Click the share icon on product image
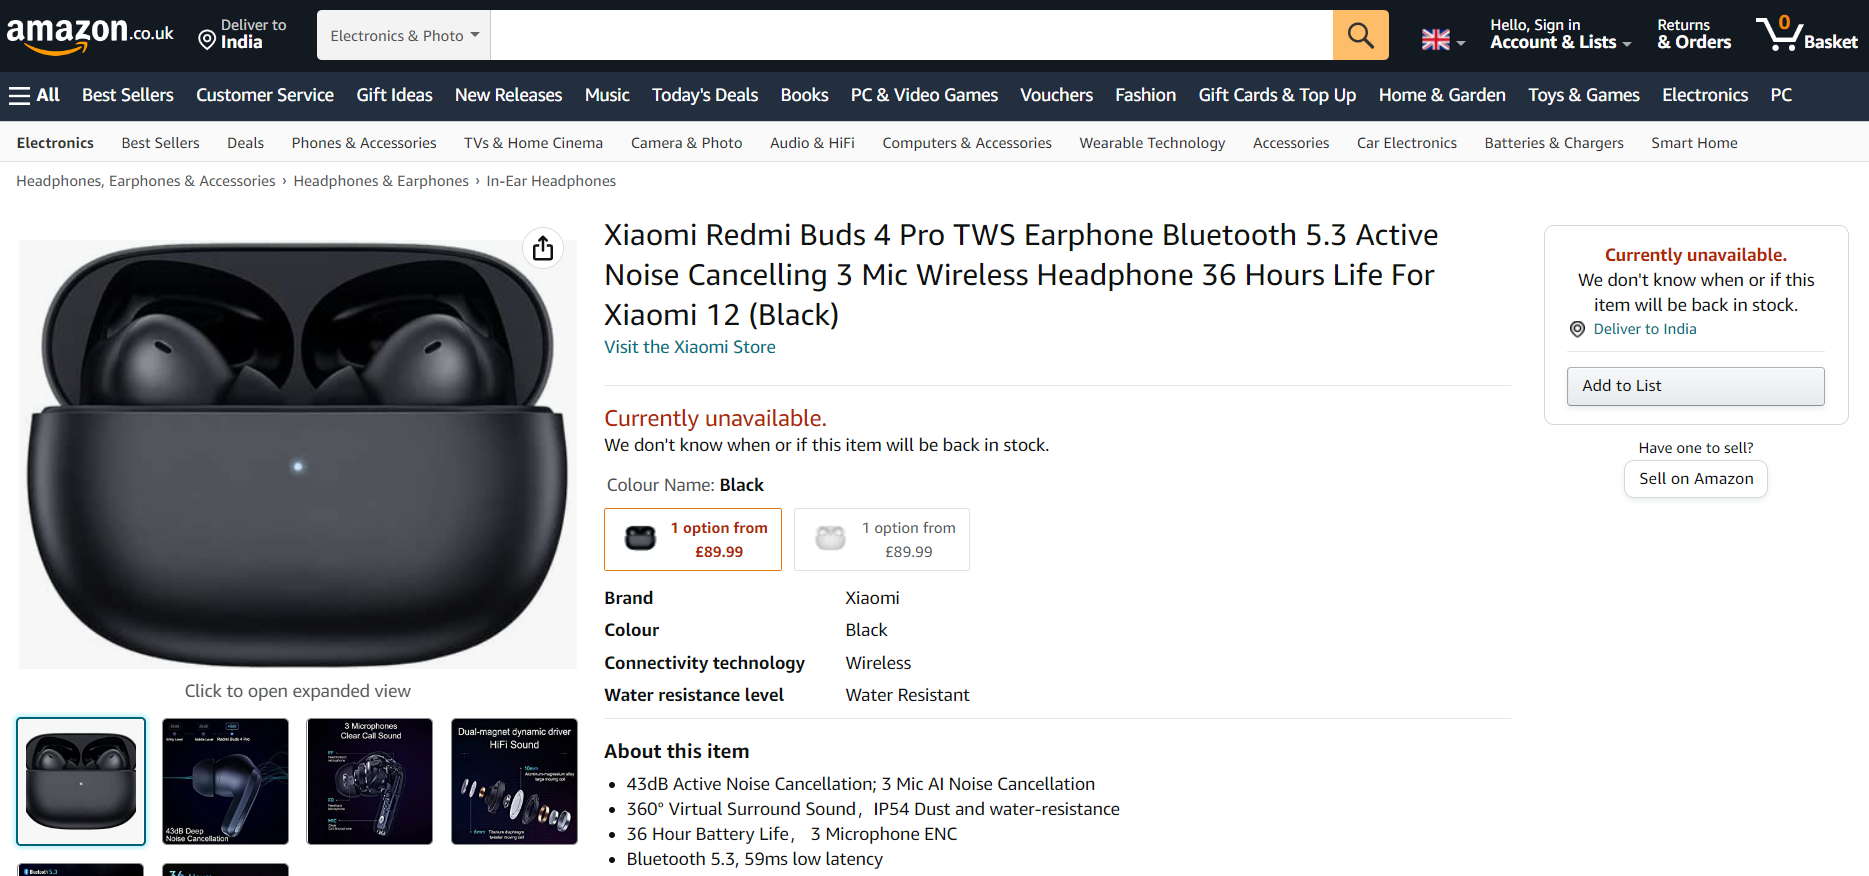The height and width of the screenshot is (876, 1869). point(543,248)
